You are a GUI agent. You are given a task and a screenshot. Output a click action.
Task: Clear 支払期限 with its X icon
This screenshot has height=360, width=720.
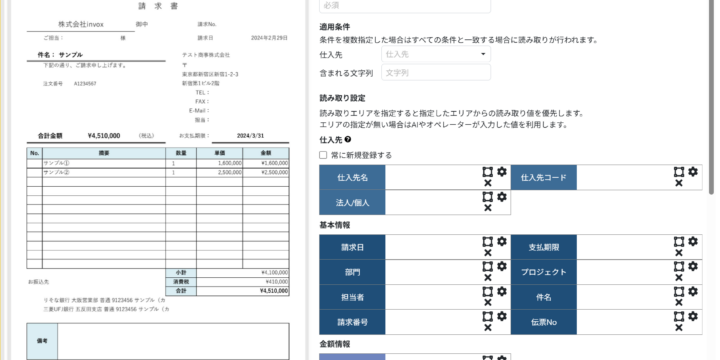679,253
